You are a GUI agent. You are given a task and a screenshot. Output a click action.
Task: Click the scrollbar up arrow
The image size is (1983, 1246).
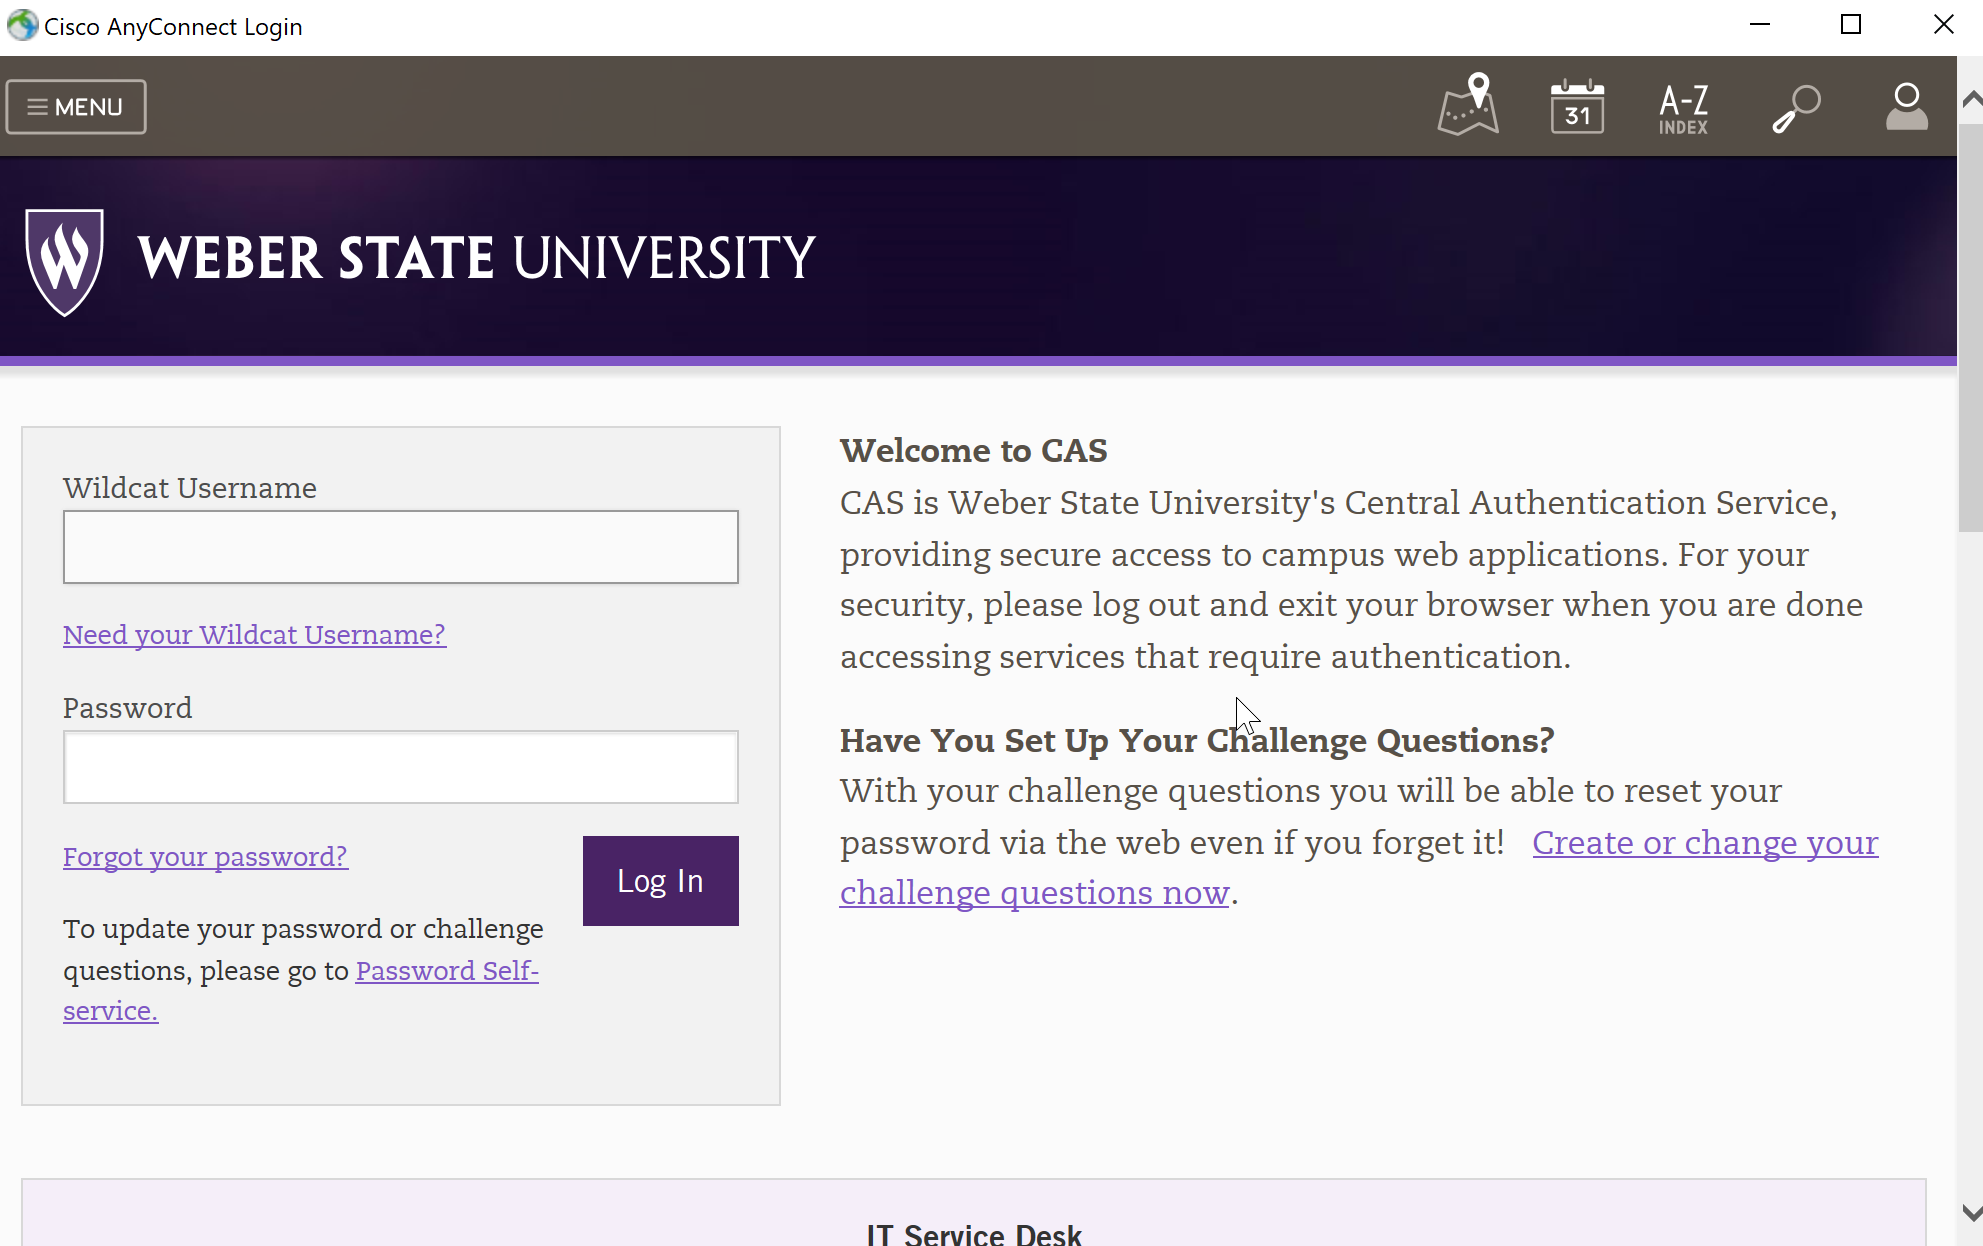tap(1971, 98)
